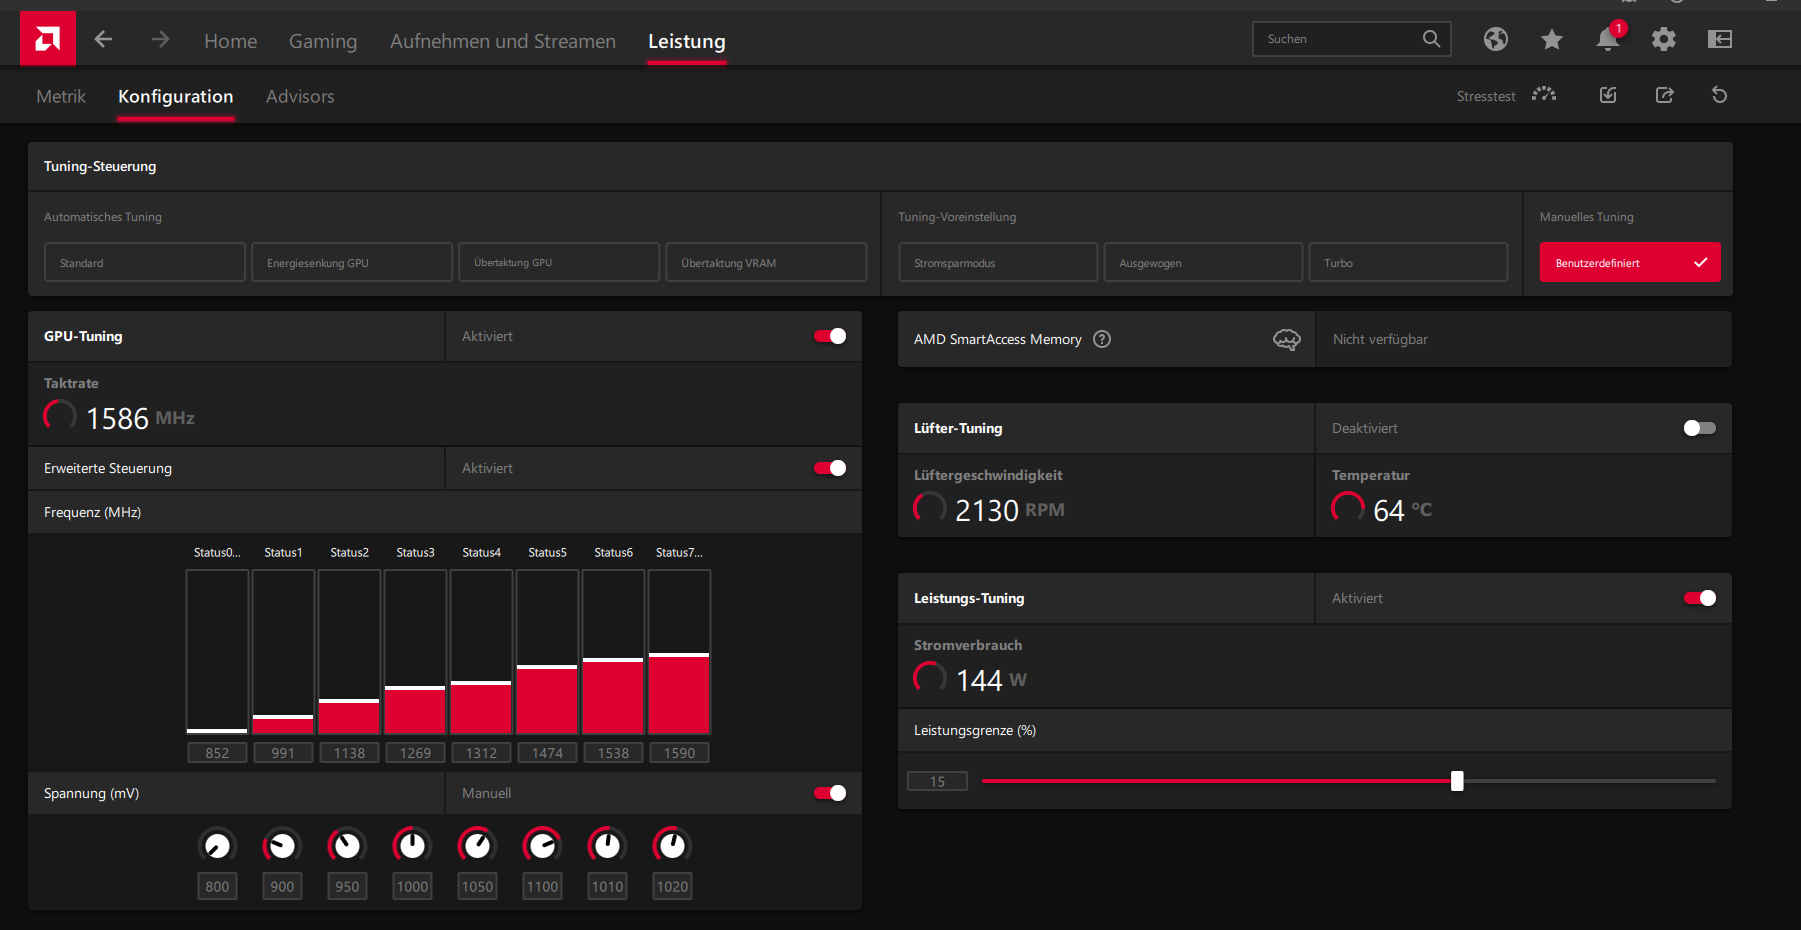Image resolution: width=1801 pixels, height=930 pixels.
Task: Open the Gaming tab
Action: (322, 41)
